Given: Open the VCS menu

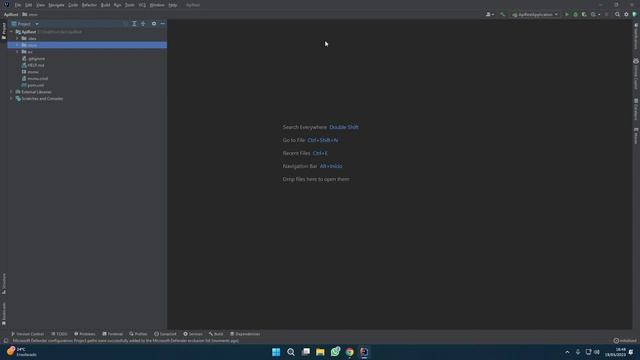Looking at the screenshot, I should point(142,5).
